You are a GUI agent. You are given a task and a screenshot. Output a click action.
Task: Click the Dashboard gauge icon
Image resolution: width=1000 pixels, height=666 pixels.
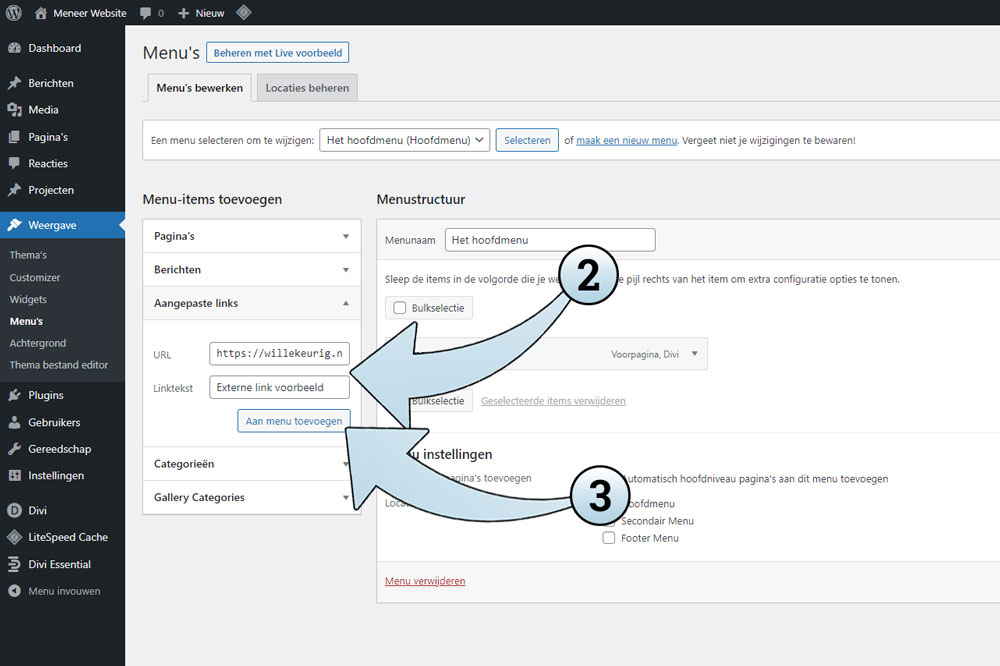coord(14,48)
